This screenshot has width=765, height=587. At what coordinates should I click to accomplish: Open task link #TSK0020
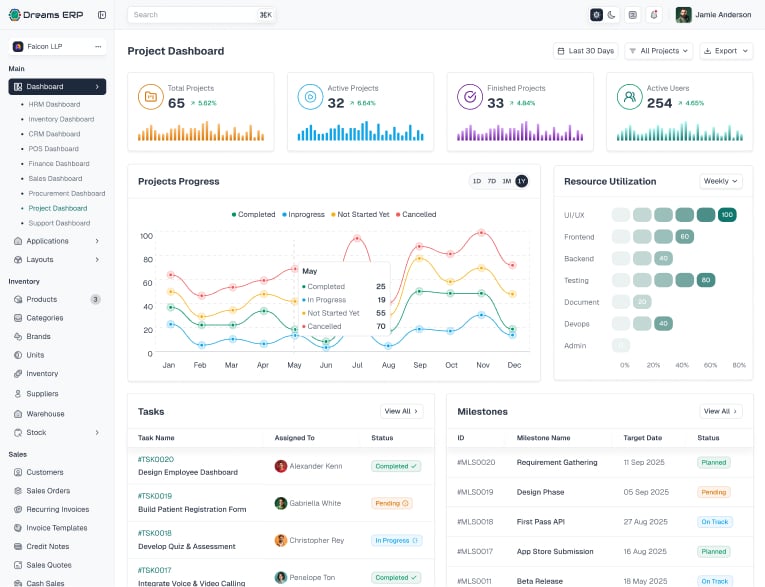(x=156, y=459)
